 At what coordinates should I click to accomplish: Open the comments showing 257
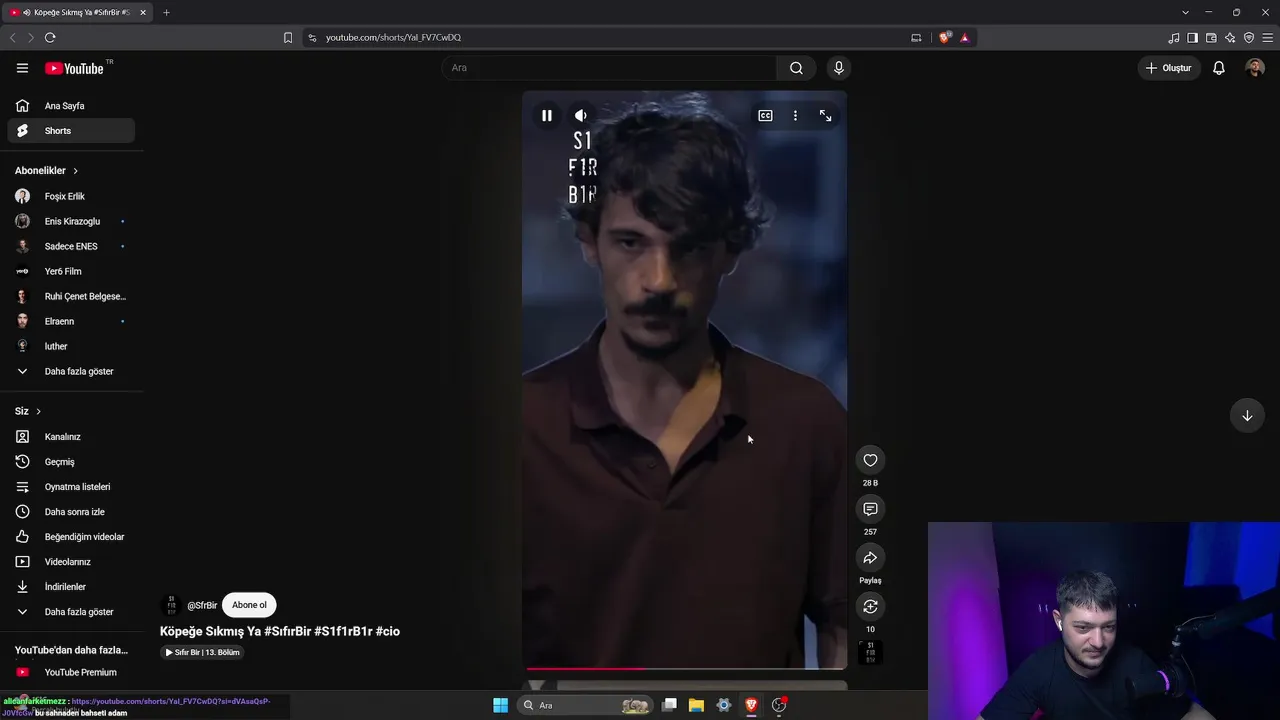click(x=870, y=509)
